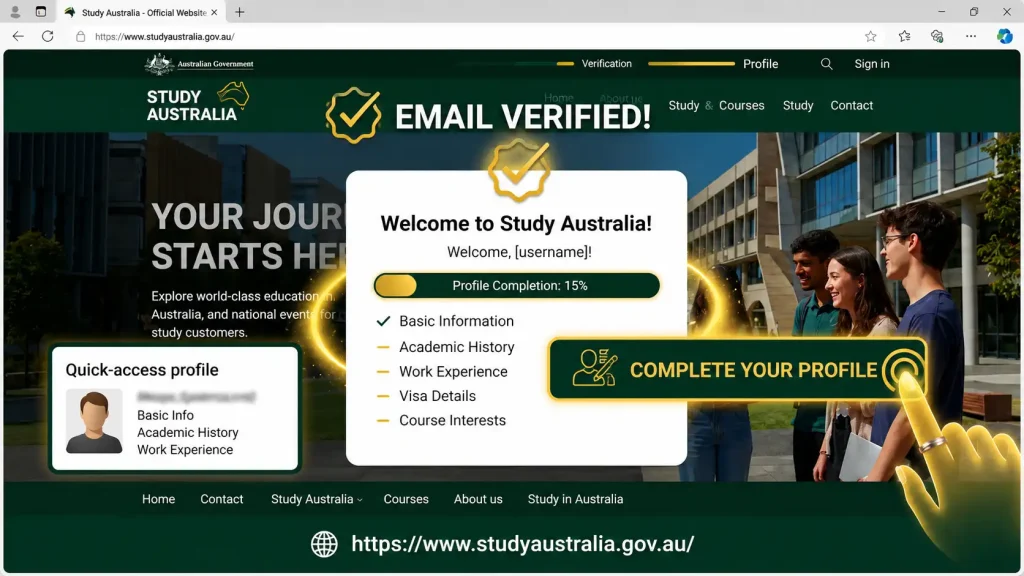1024x576 pixels.
Task: Open the tab actions menu icon
Action: pos(40,12)
